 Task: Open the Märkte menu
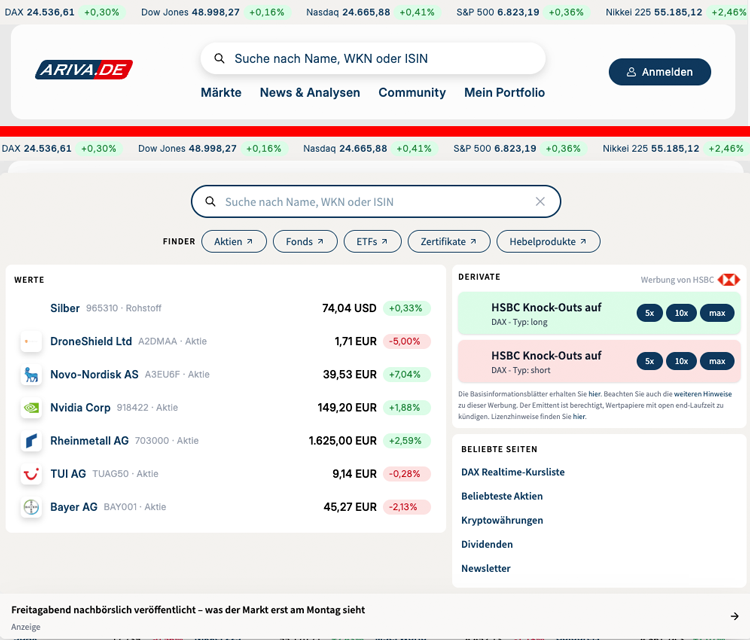pos(221,93)
